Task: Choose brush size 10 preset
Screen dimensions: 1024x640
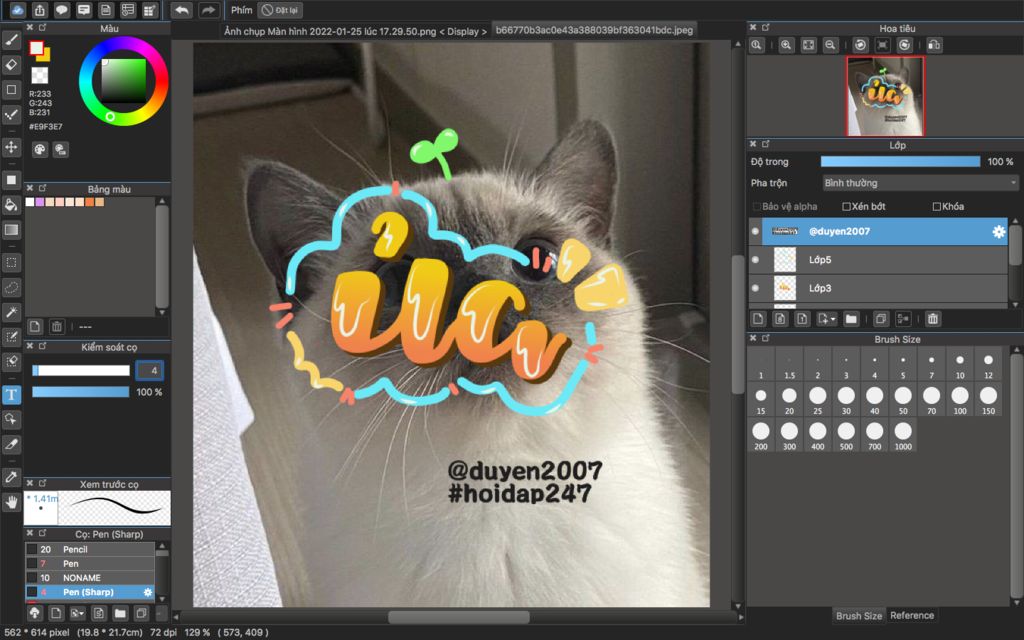Action: coord(960,366)
